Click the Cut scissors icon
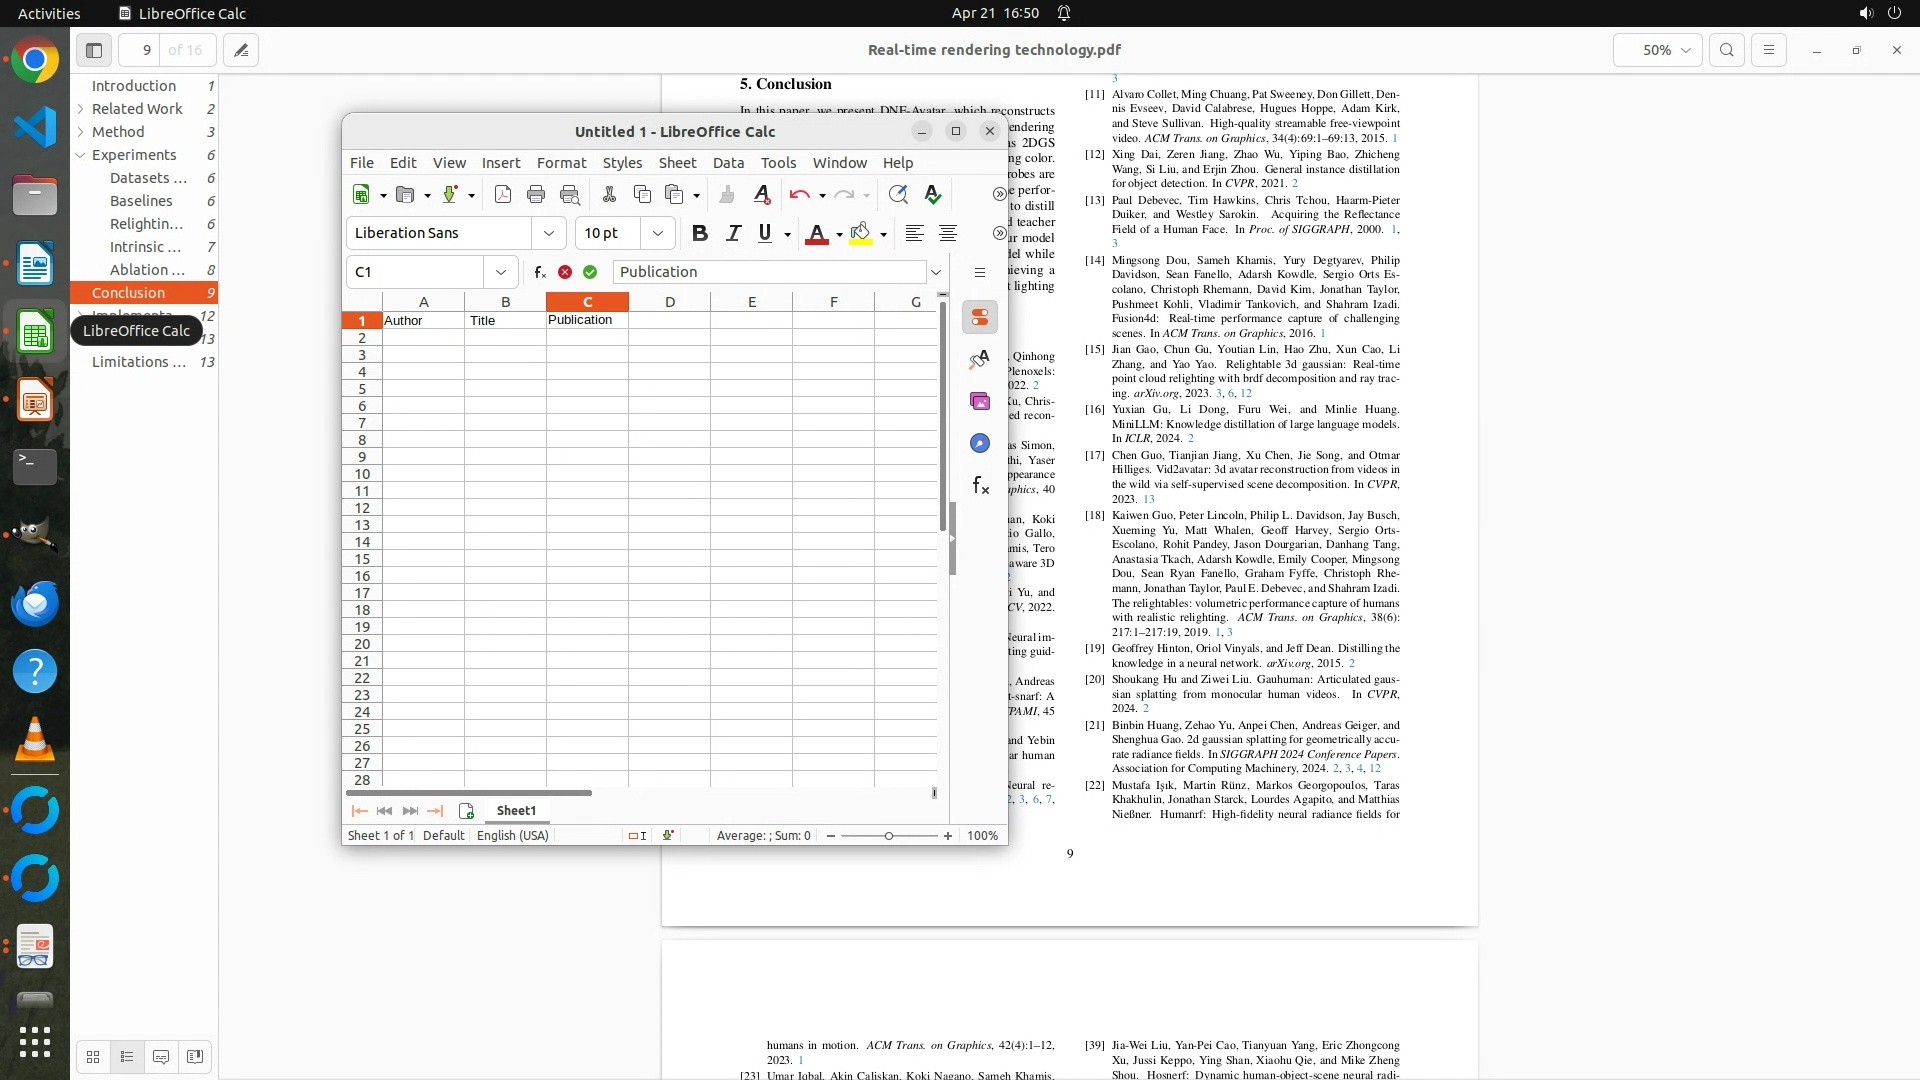1920x1080 pixels. point(609,195)
